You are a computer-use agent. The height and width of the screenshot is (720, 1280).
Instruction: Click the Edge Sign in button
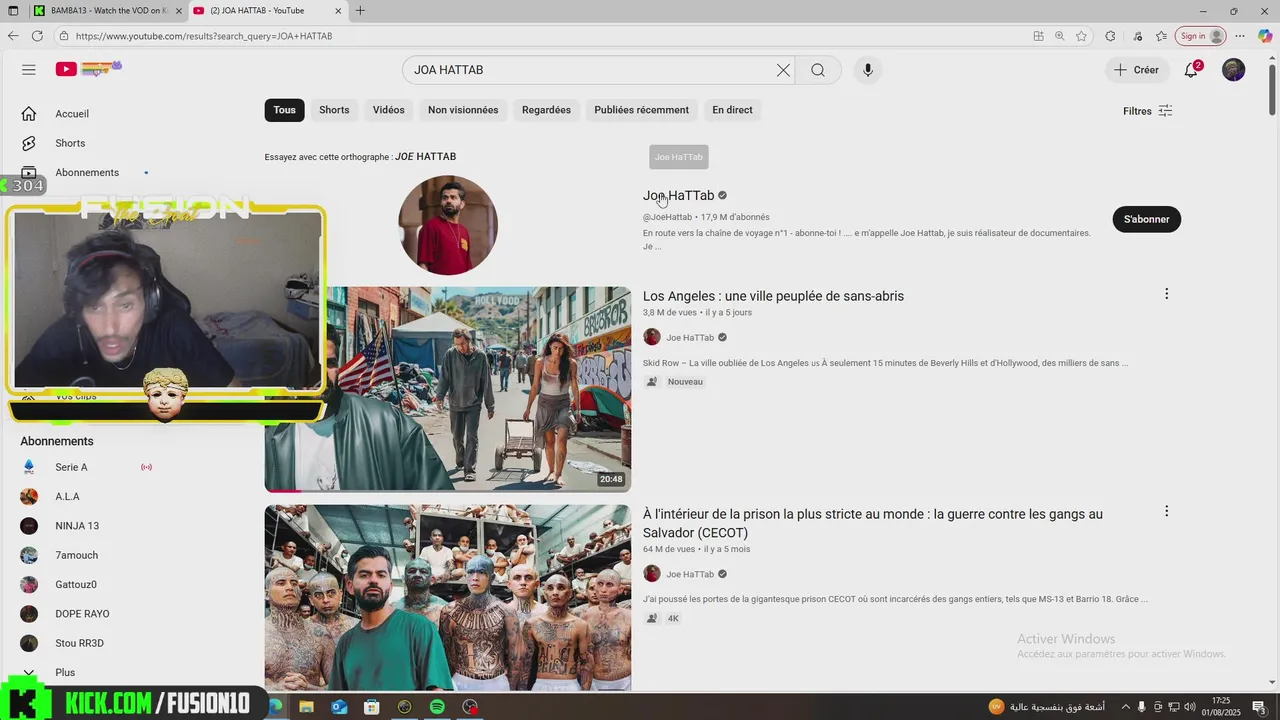point(1200,36)
